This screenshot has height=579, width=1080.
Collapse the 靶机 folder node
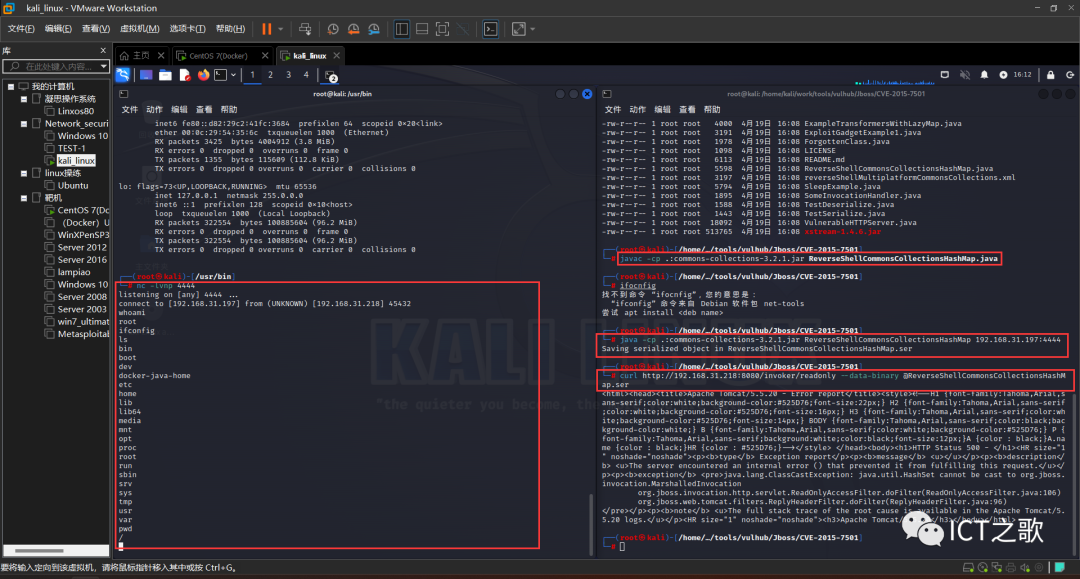coord(24,198)
